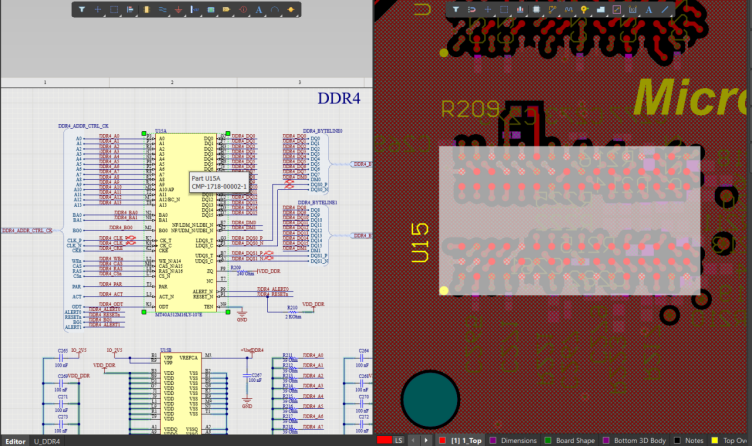The image size is (753, 447).
Task: Click the Place Via tool in PCB toolbar
Action: [585, 9]
